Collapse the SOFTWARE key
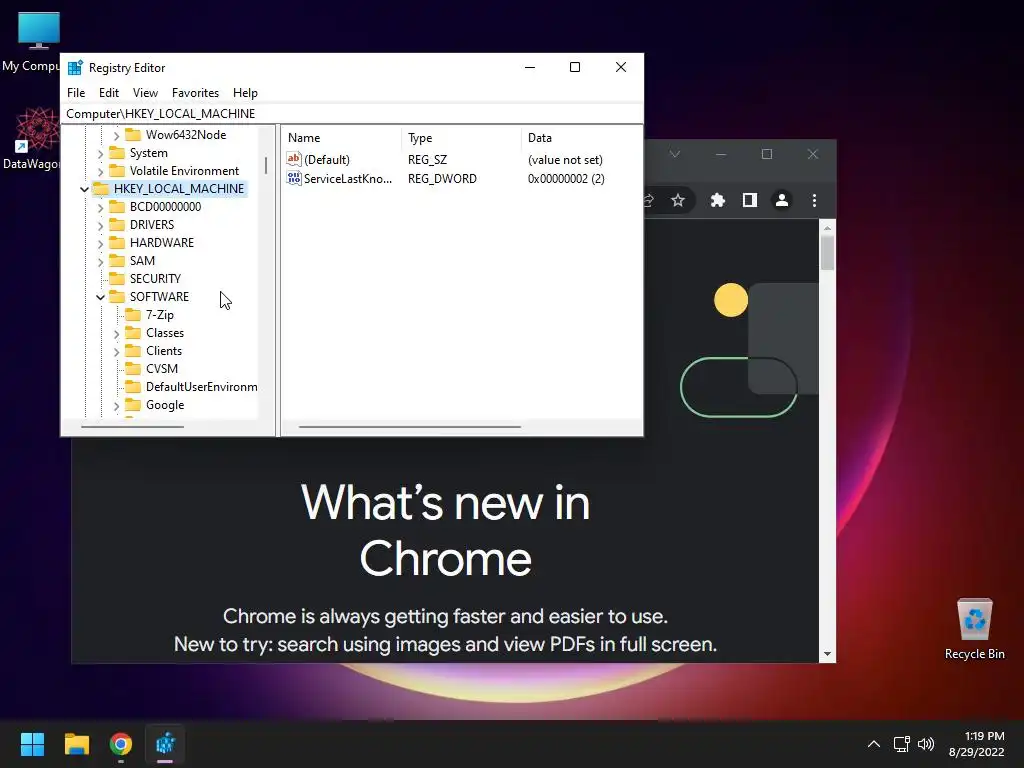 point(100,297)
